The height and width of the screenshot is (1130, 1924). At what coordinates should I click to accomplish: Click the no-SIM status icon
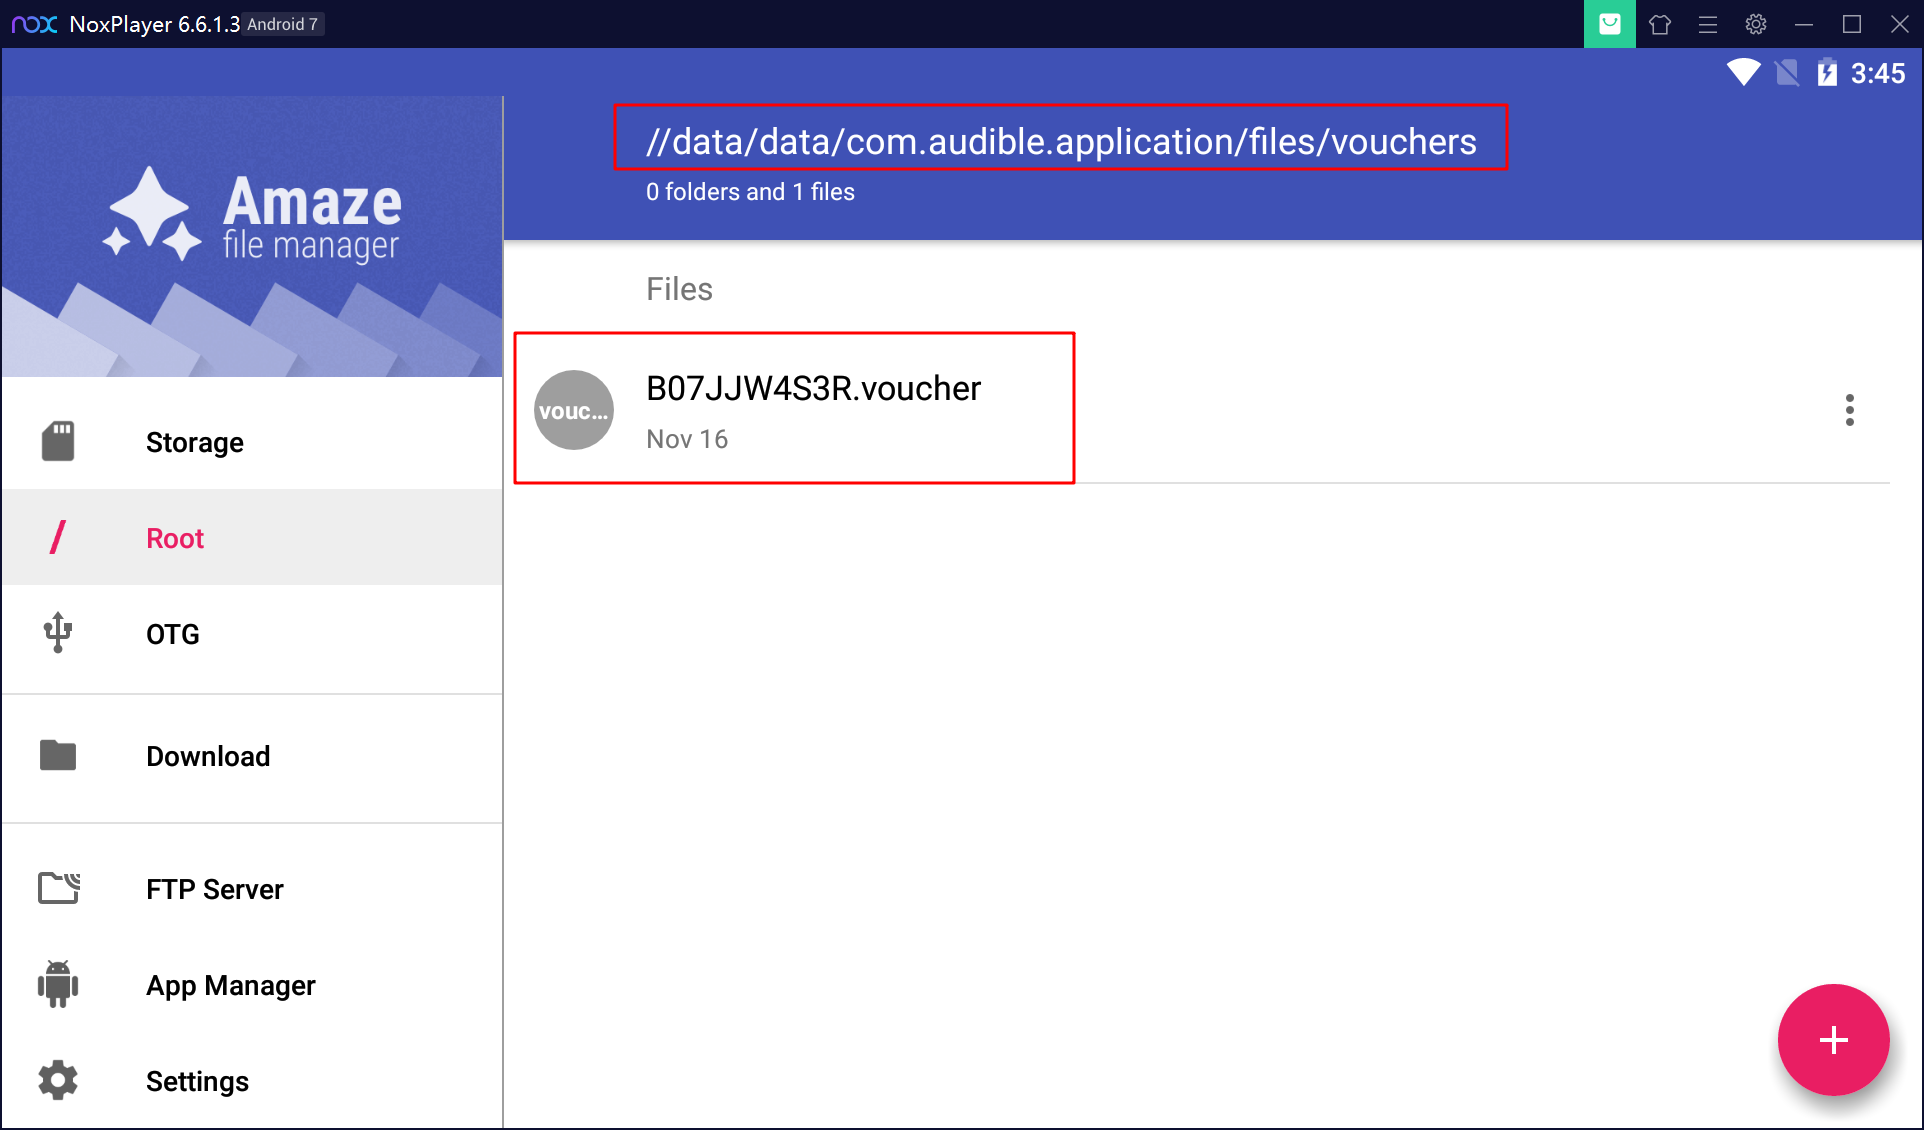tap(1787, 73)
